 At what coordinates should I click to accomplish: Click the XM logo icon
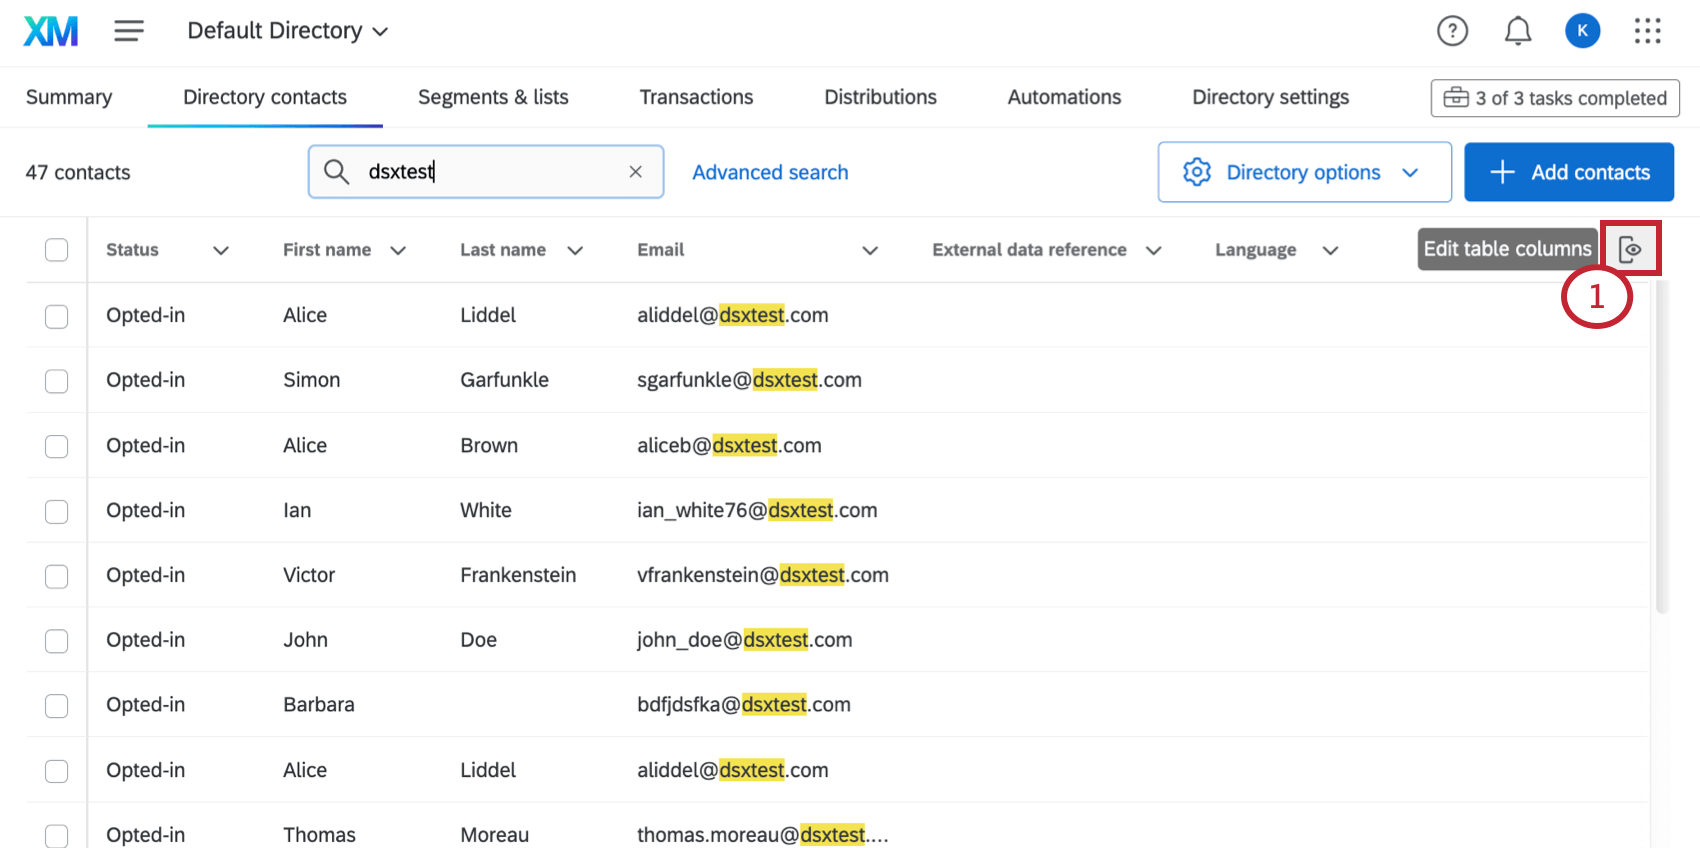[51, 31]
